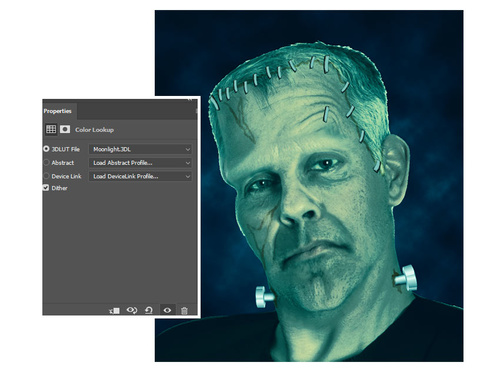Viewport: 500px width, 372px height.
Task: Click the Color Lookup title label
Action: [94, 130]
